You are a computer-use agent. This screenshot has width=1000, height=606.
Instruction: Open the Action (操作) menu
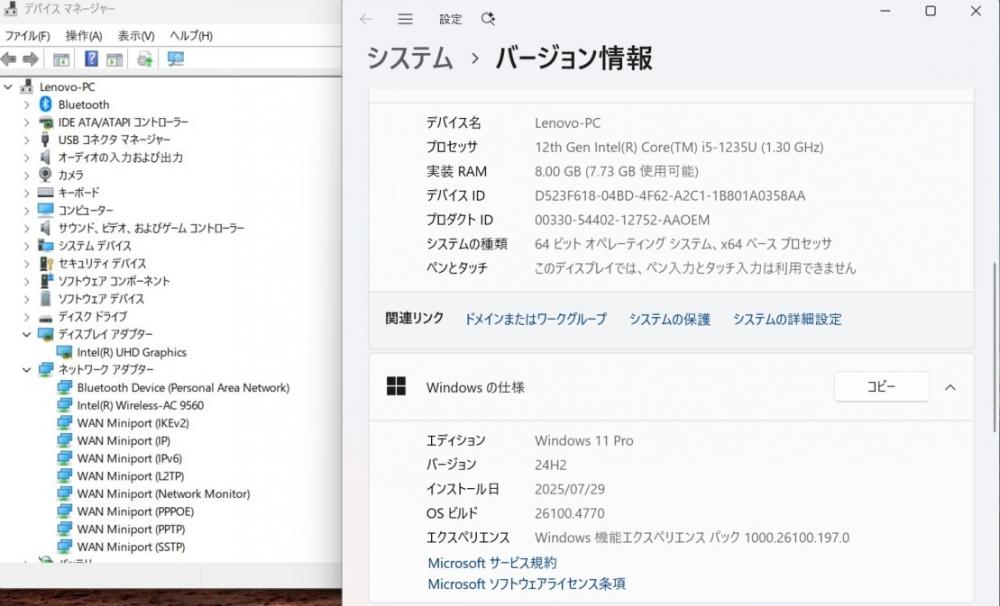(84, 36)
